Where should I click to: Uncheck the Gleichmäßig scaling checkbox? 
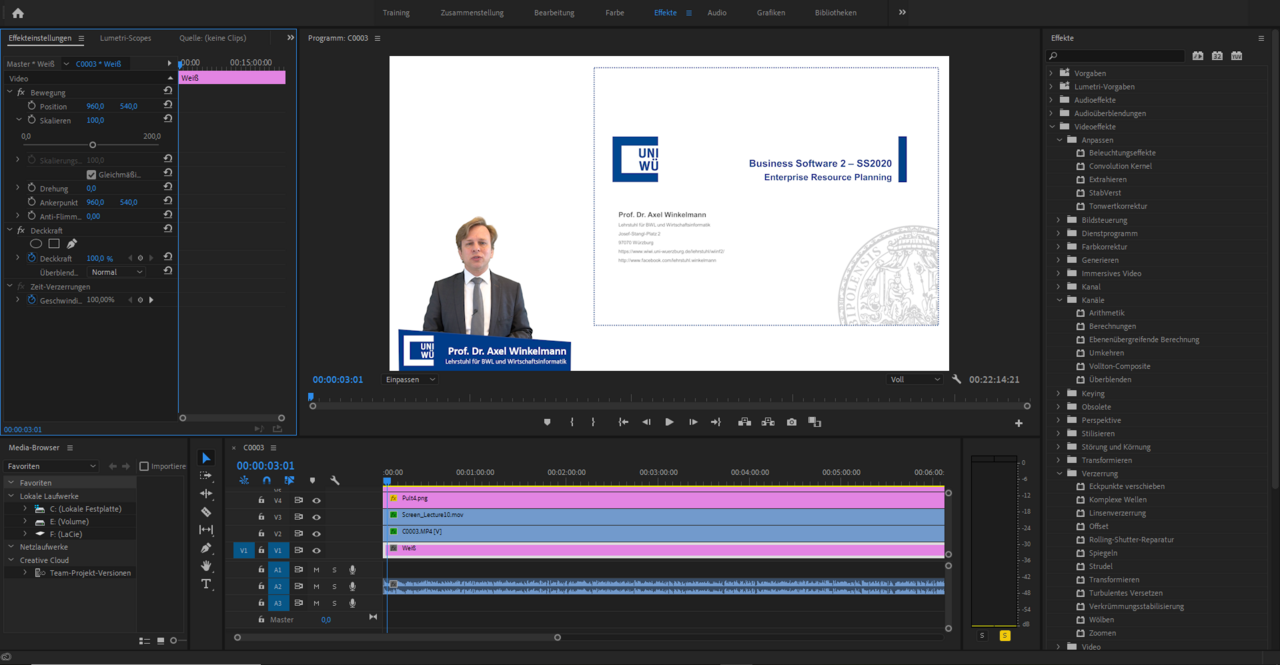[x=91, y=174]
